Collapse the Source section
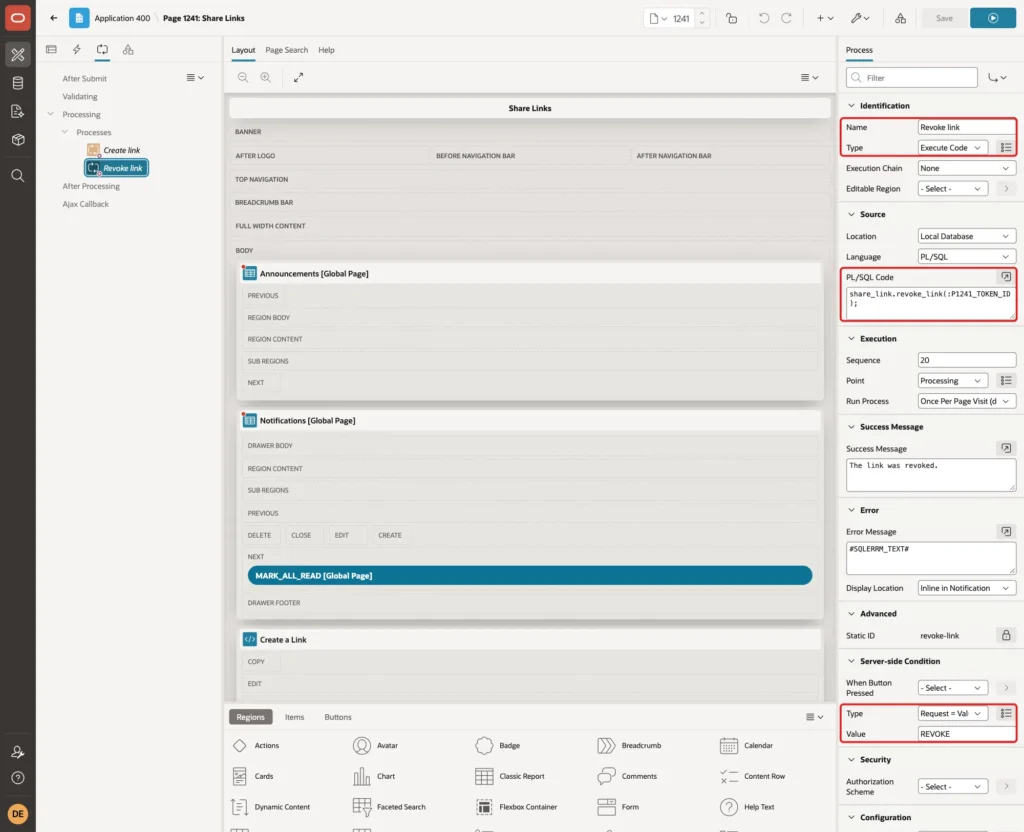 point(851,214)
